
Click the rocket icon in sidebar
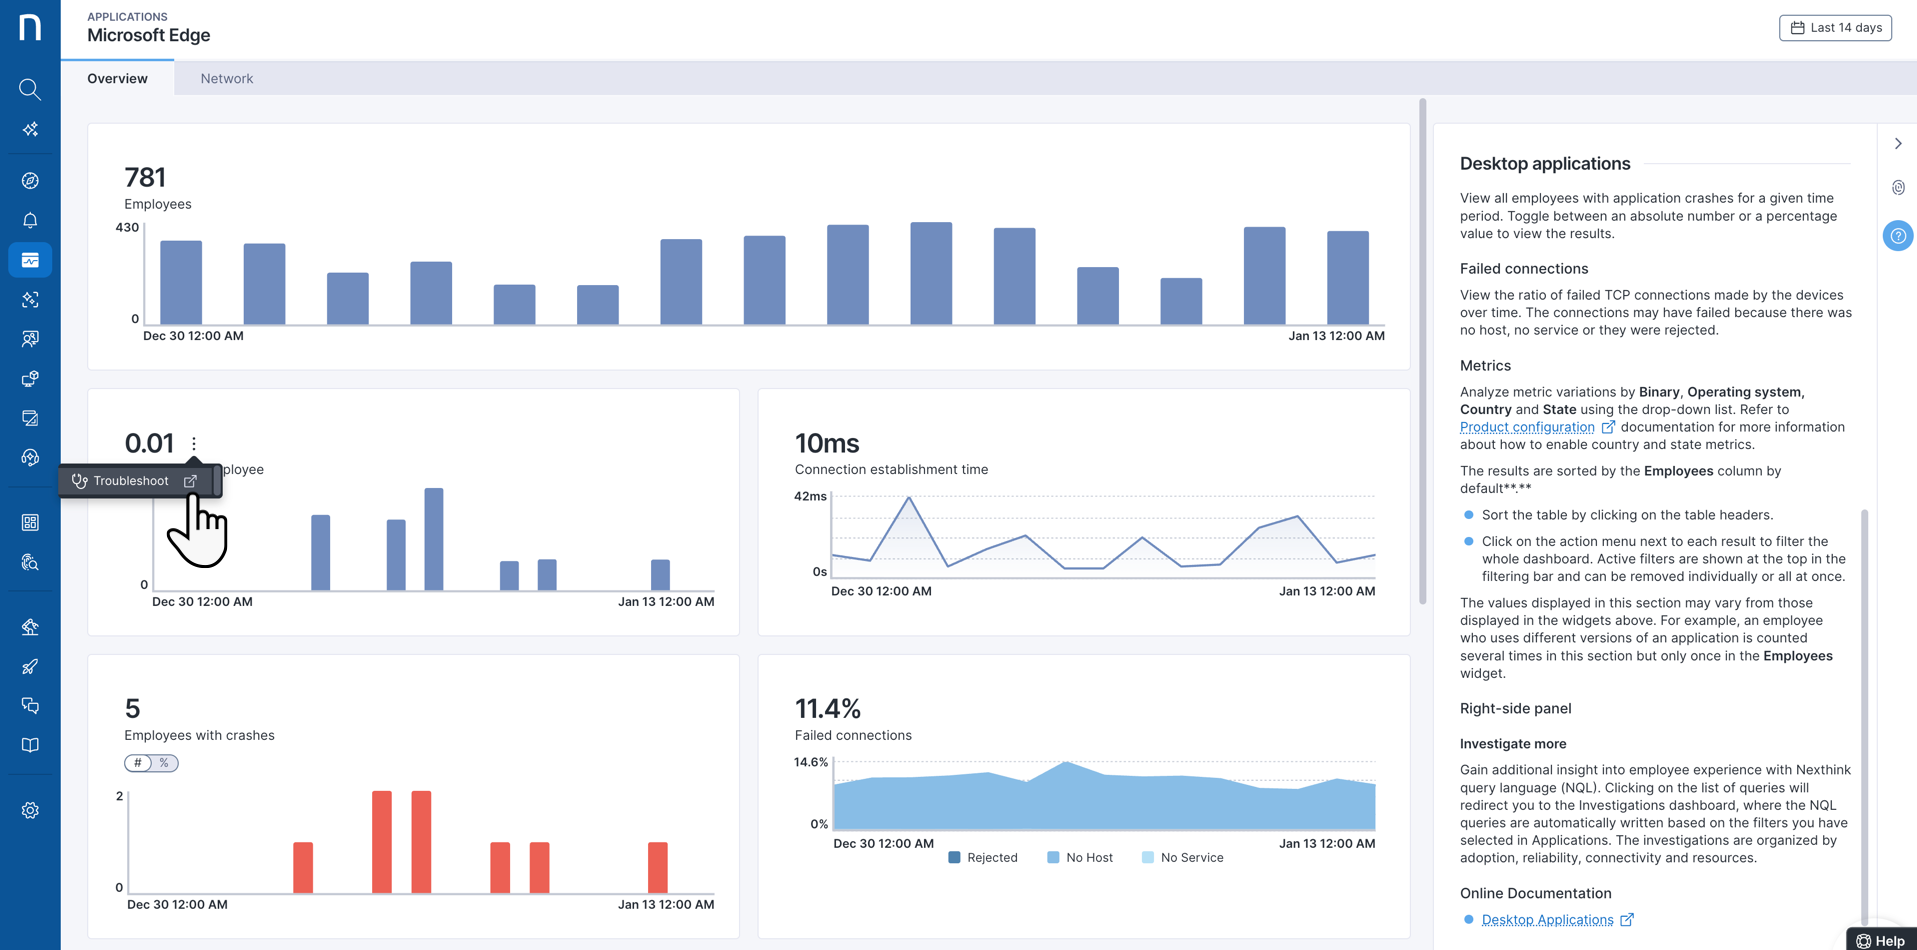(x=30, y=667)
